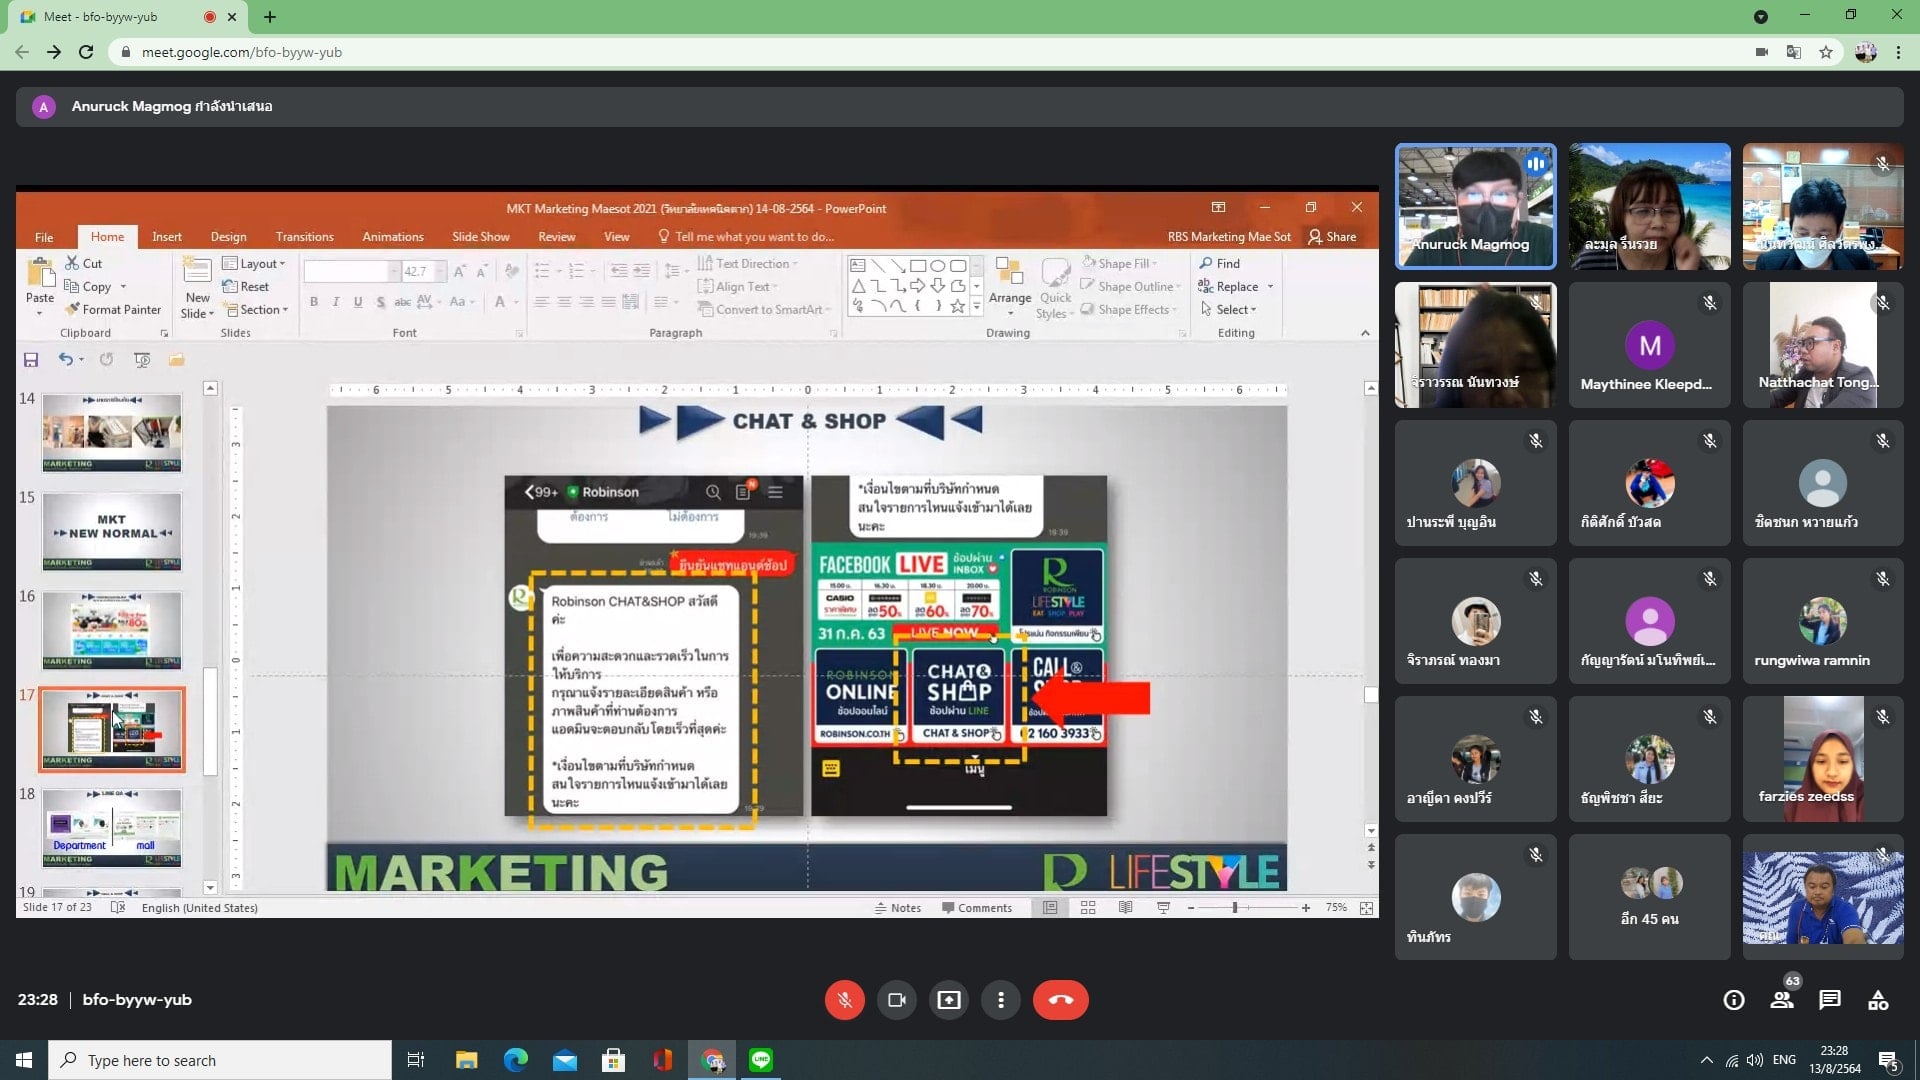Click the farzies zeedss video tile
1920x1080 pixels.
click(1823, 759)
